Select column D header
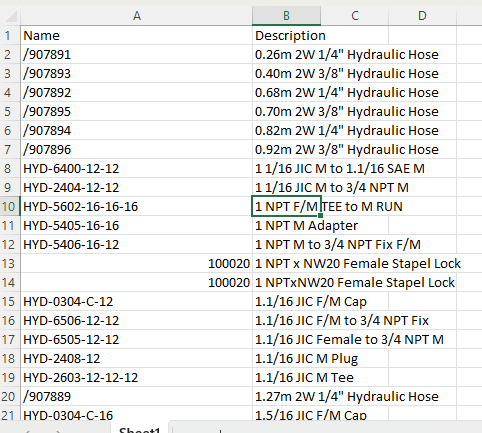 (422, 16)
